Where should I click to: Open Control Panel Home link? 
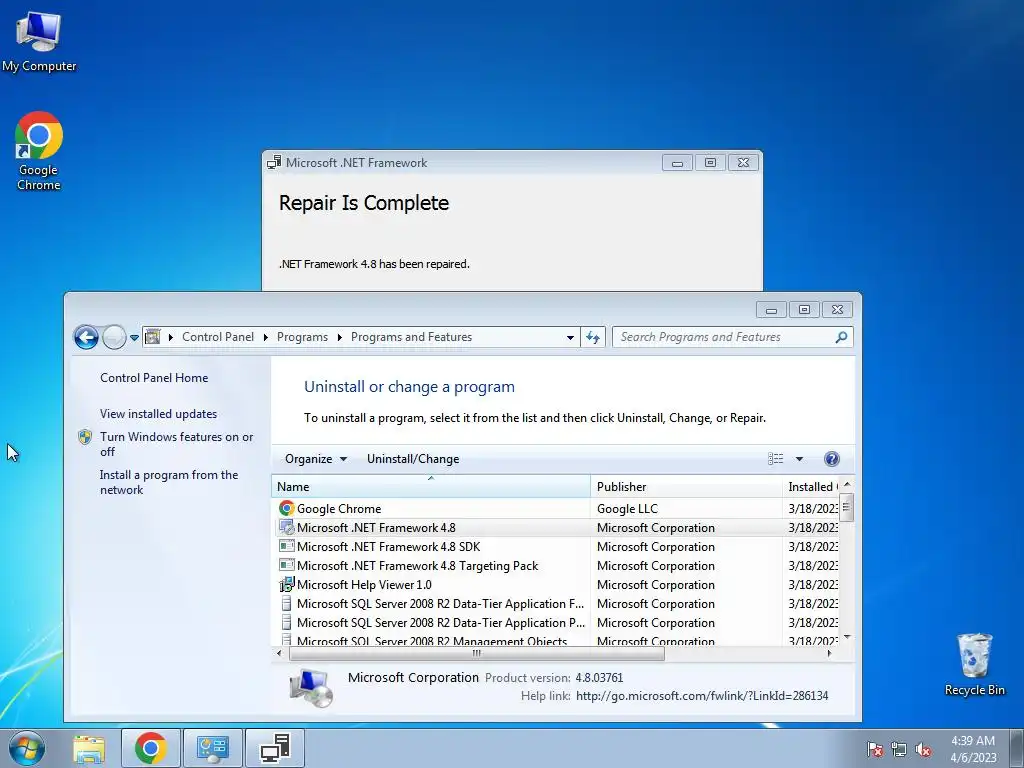point(154,377)
